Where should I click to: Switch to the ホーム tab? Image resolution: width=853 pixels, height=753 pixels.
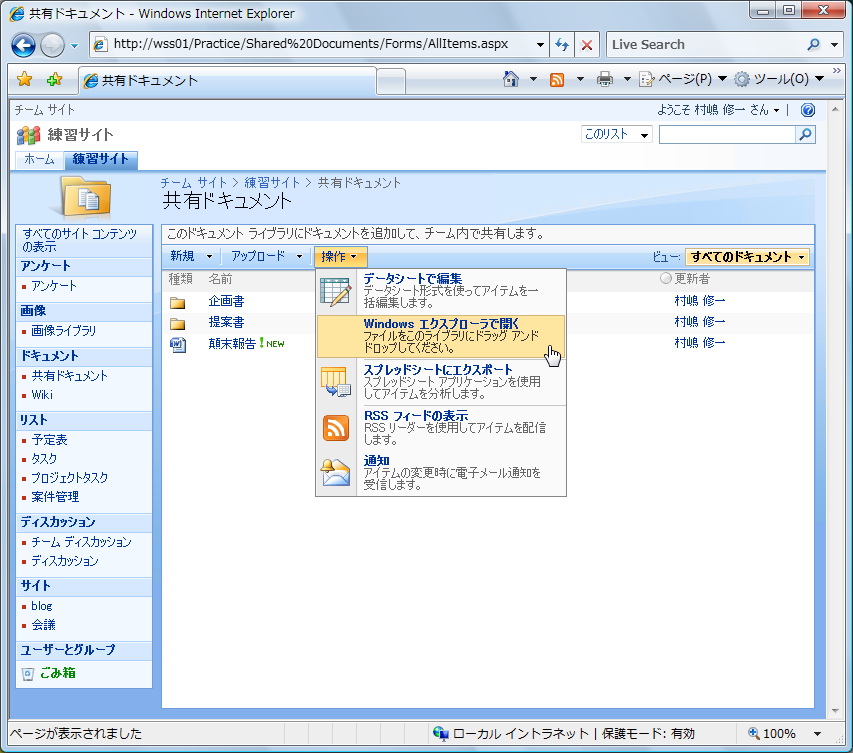(39, 160)
